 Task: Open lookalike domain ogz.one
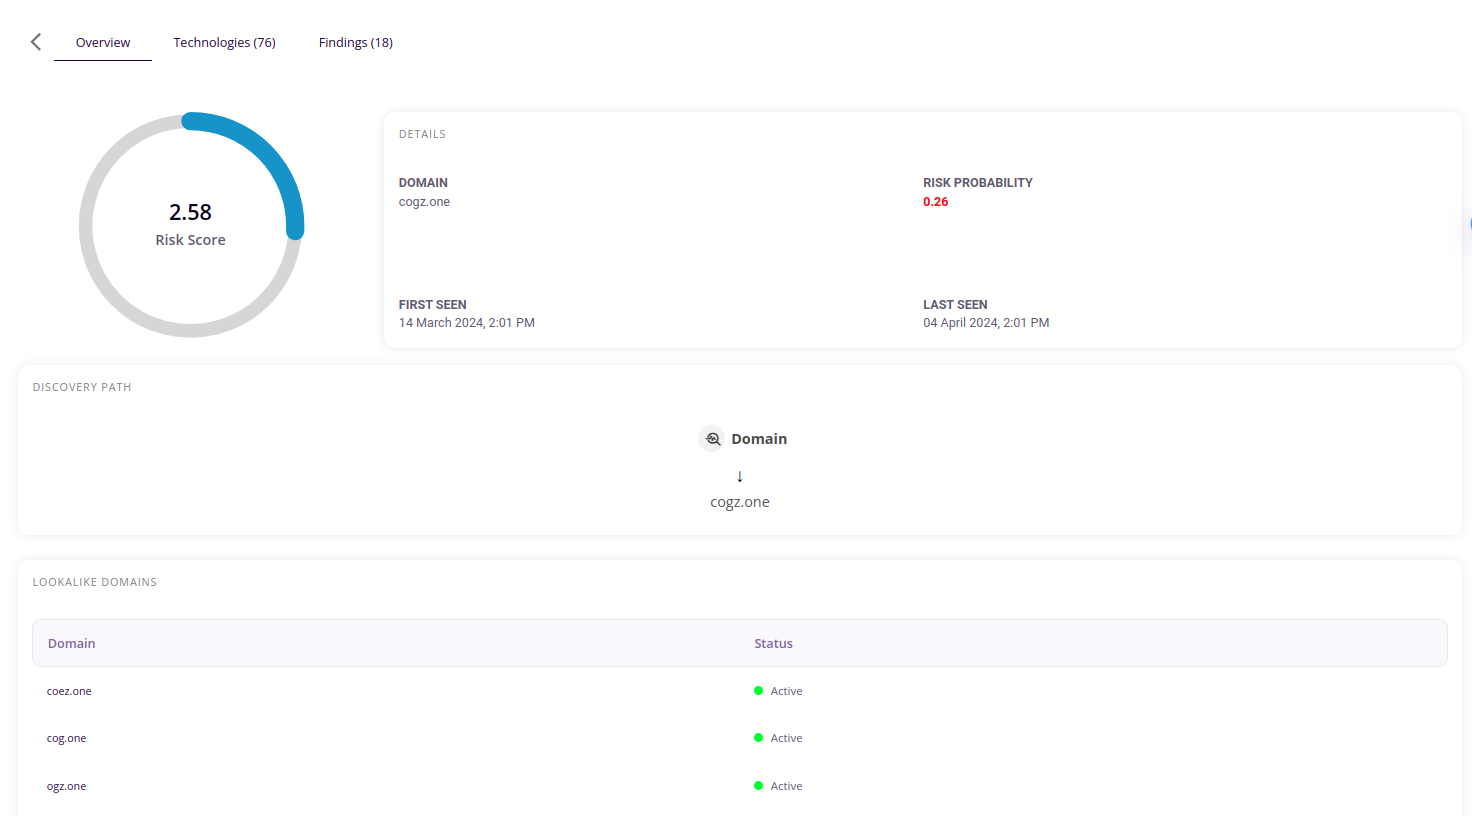(x=67, y=786)
